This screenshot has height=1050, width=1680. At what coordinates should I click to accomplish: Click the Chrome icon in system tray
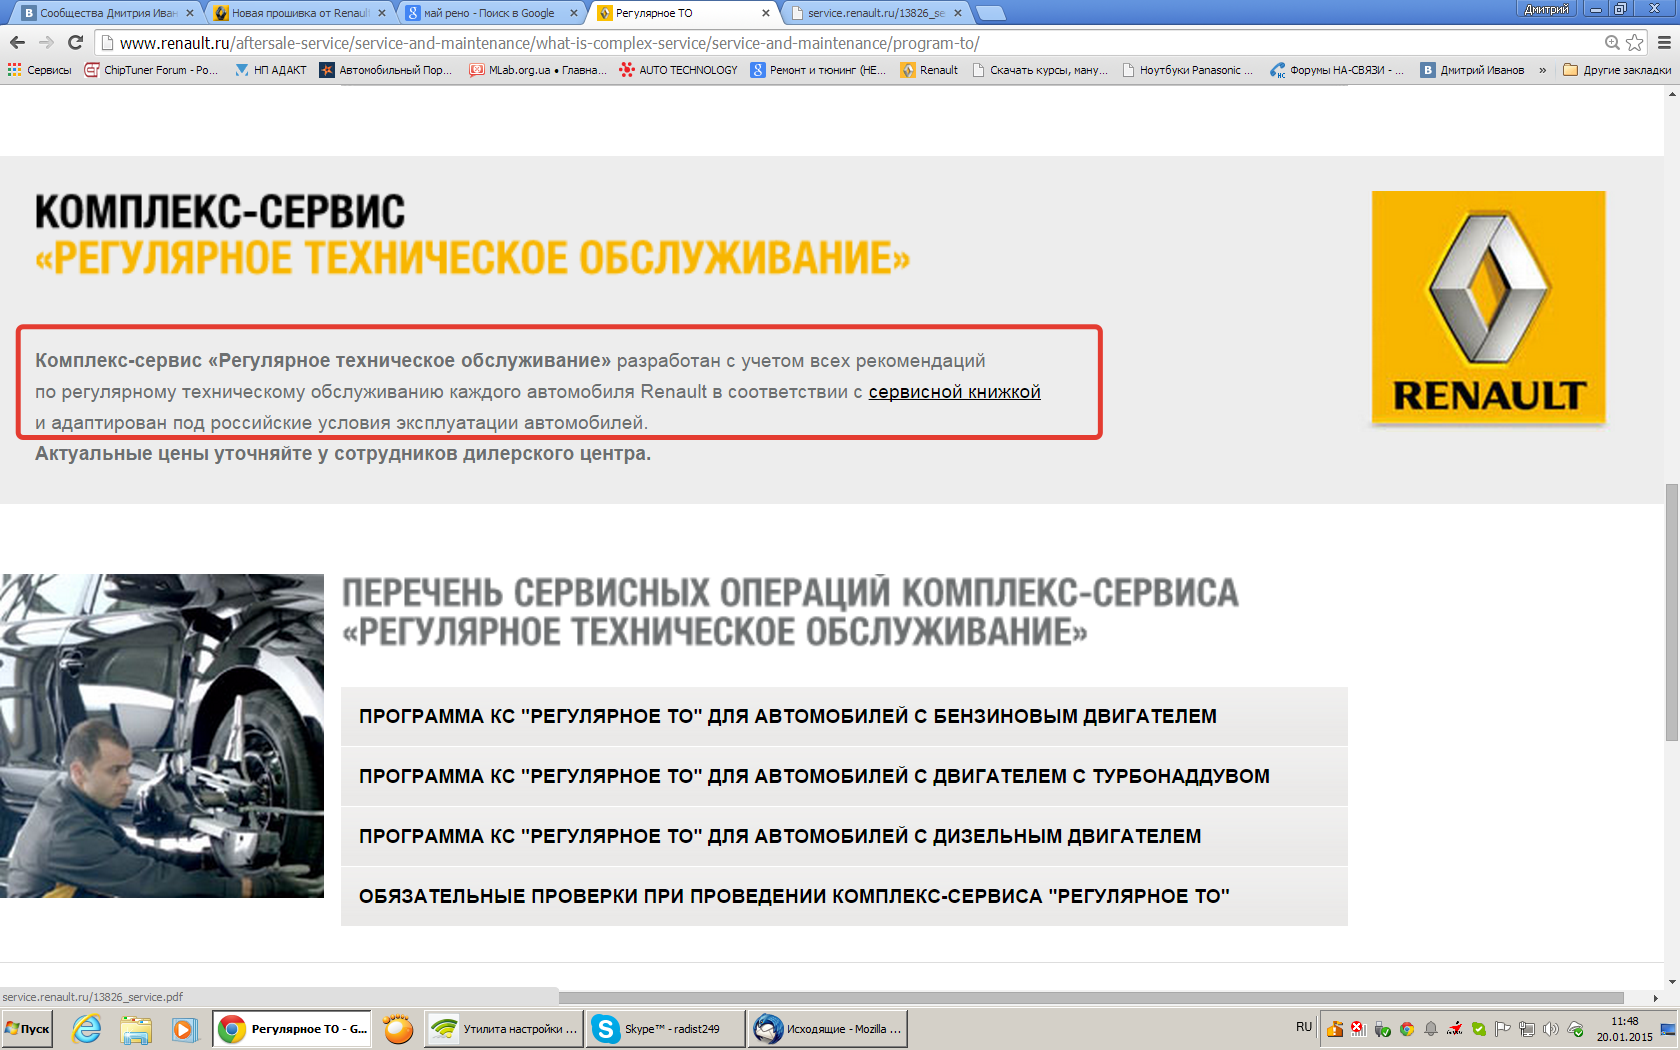tap(1407, 1028)
